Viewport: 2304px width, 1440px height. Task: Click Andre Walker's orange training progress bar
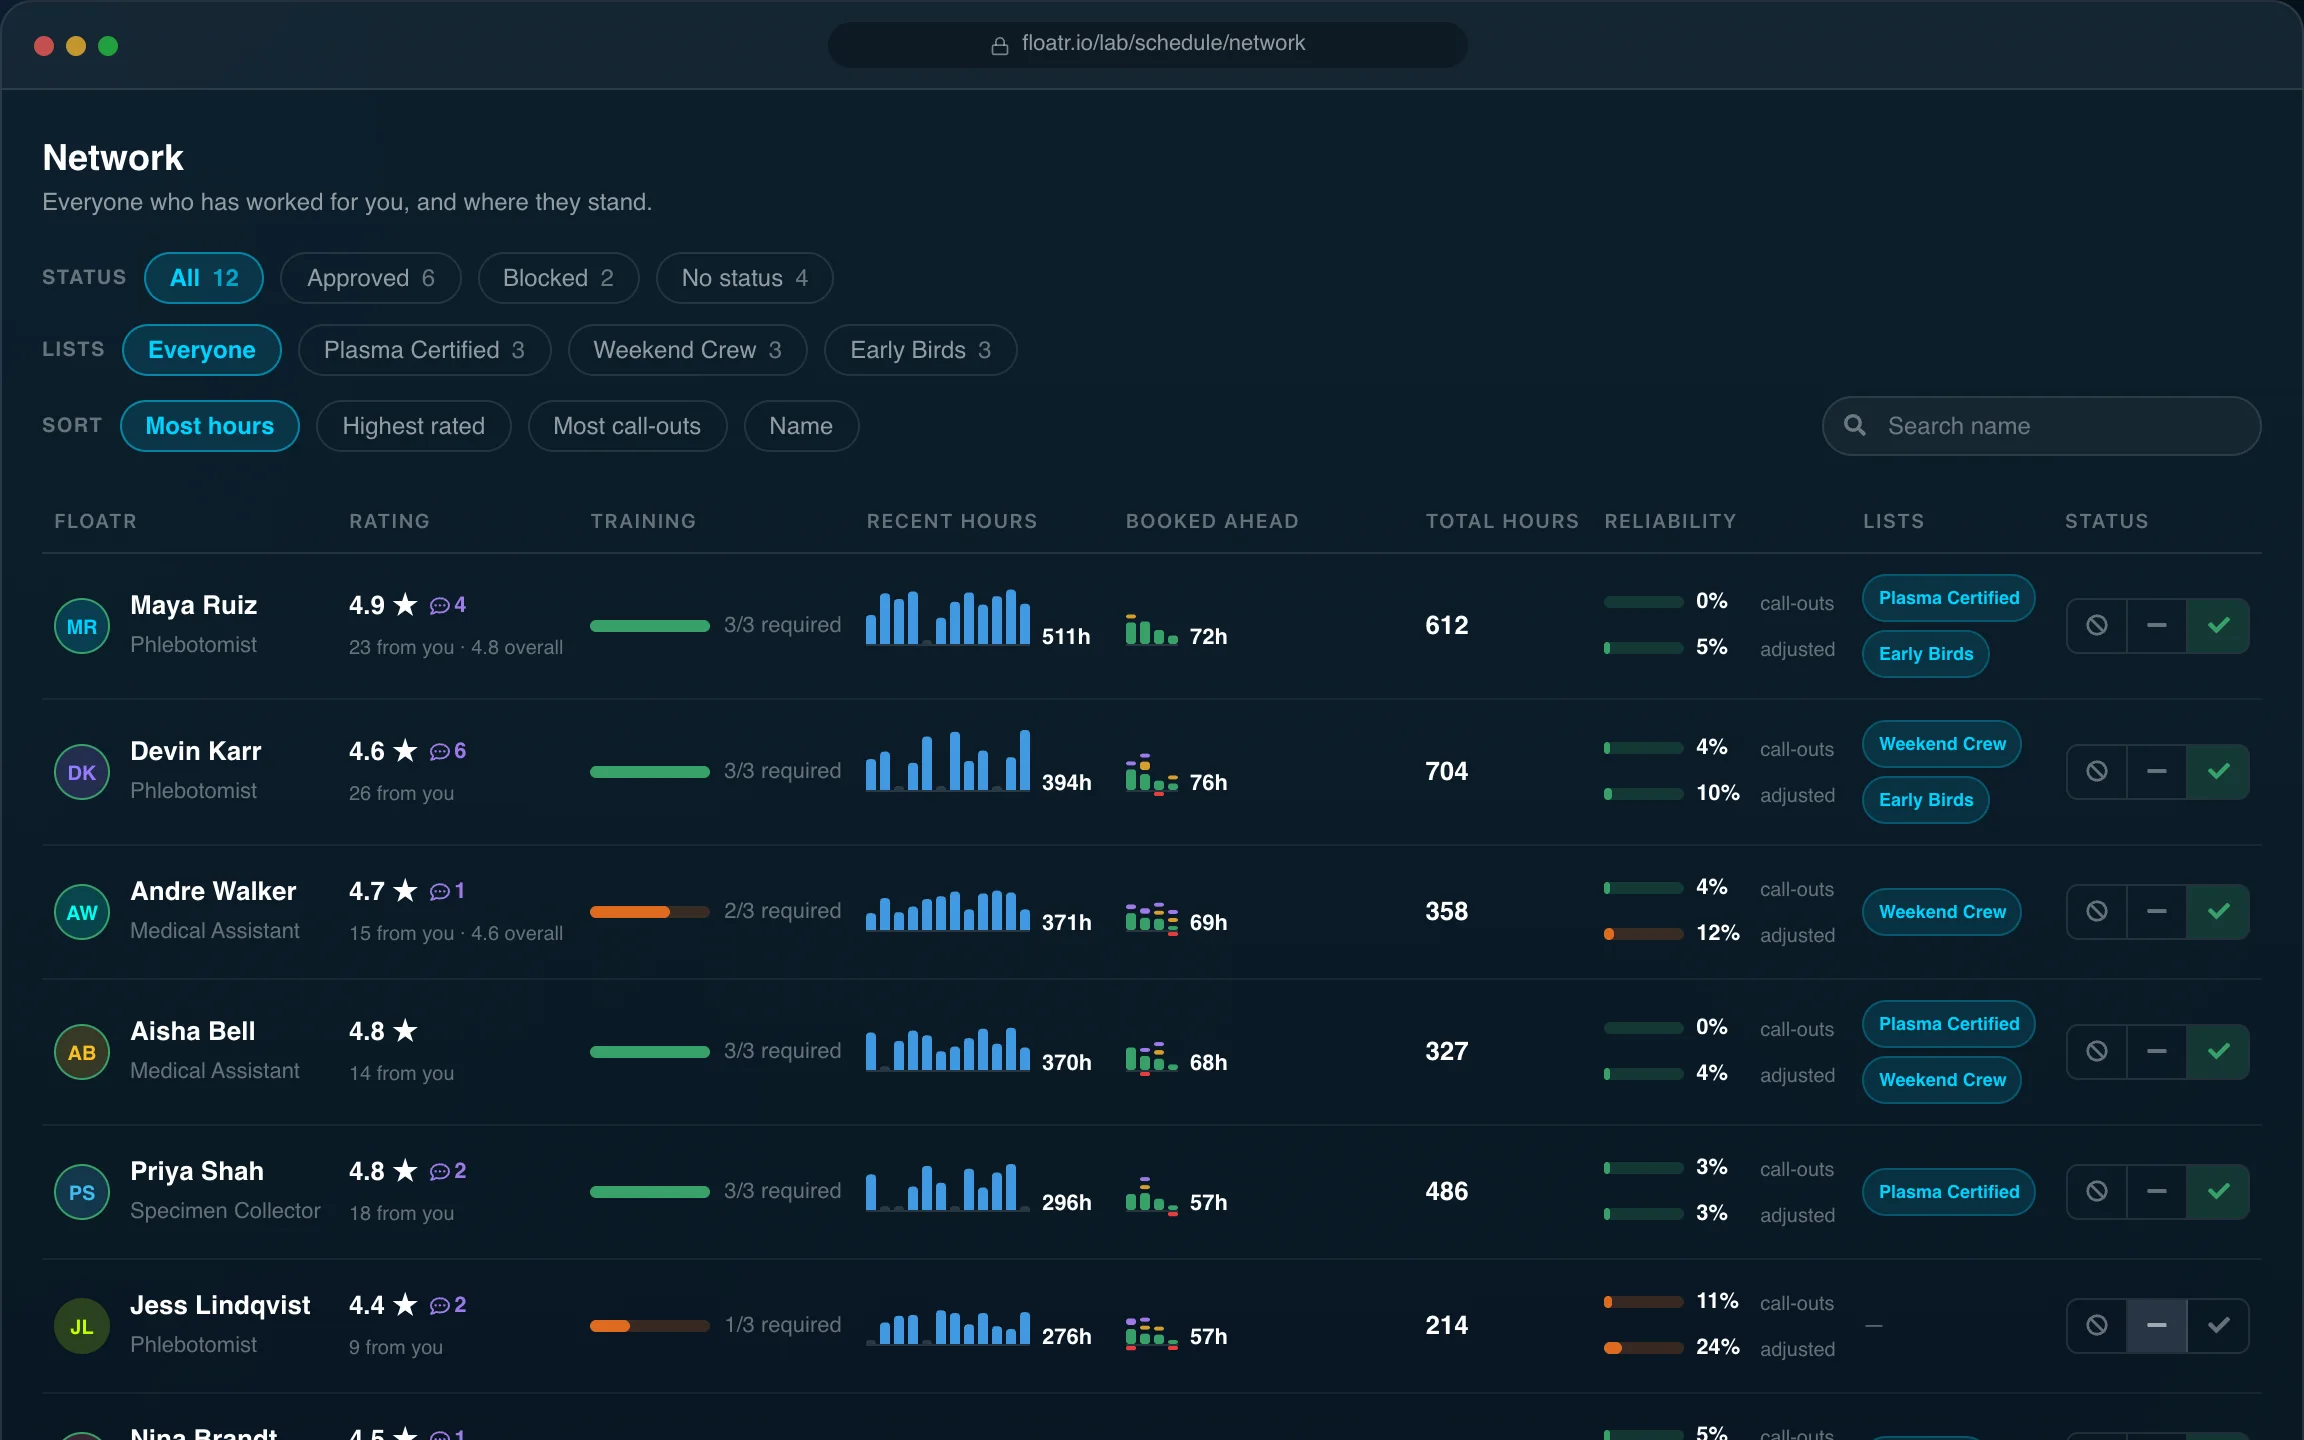point(650,912)
